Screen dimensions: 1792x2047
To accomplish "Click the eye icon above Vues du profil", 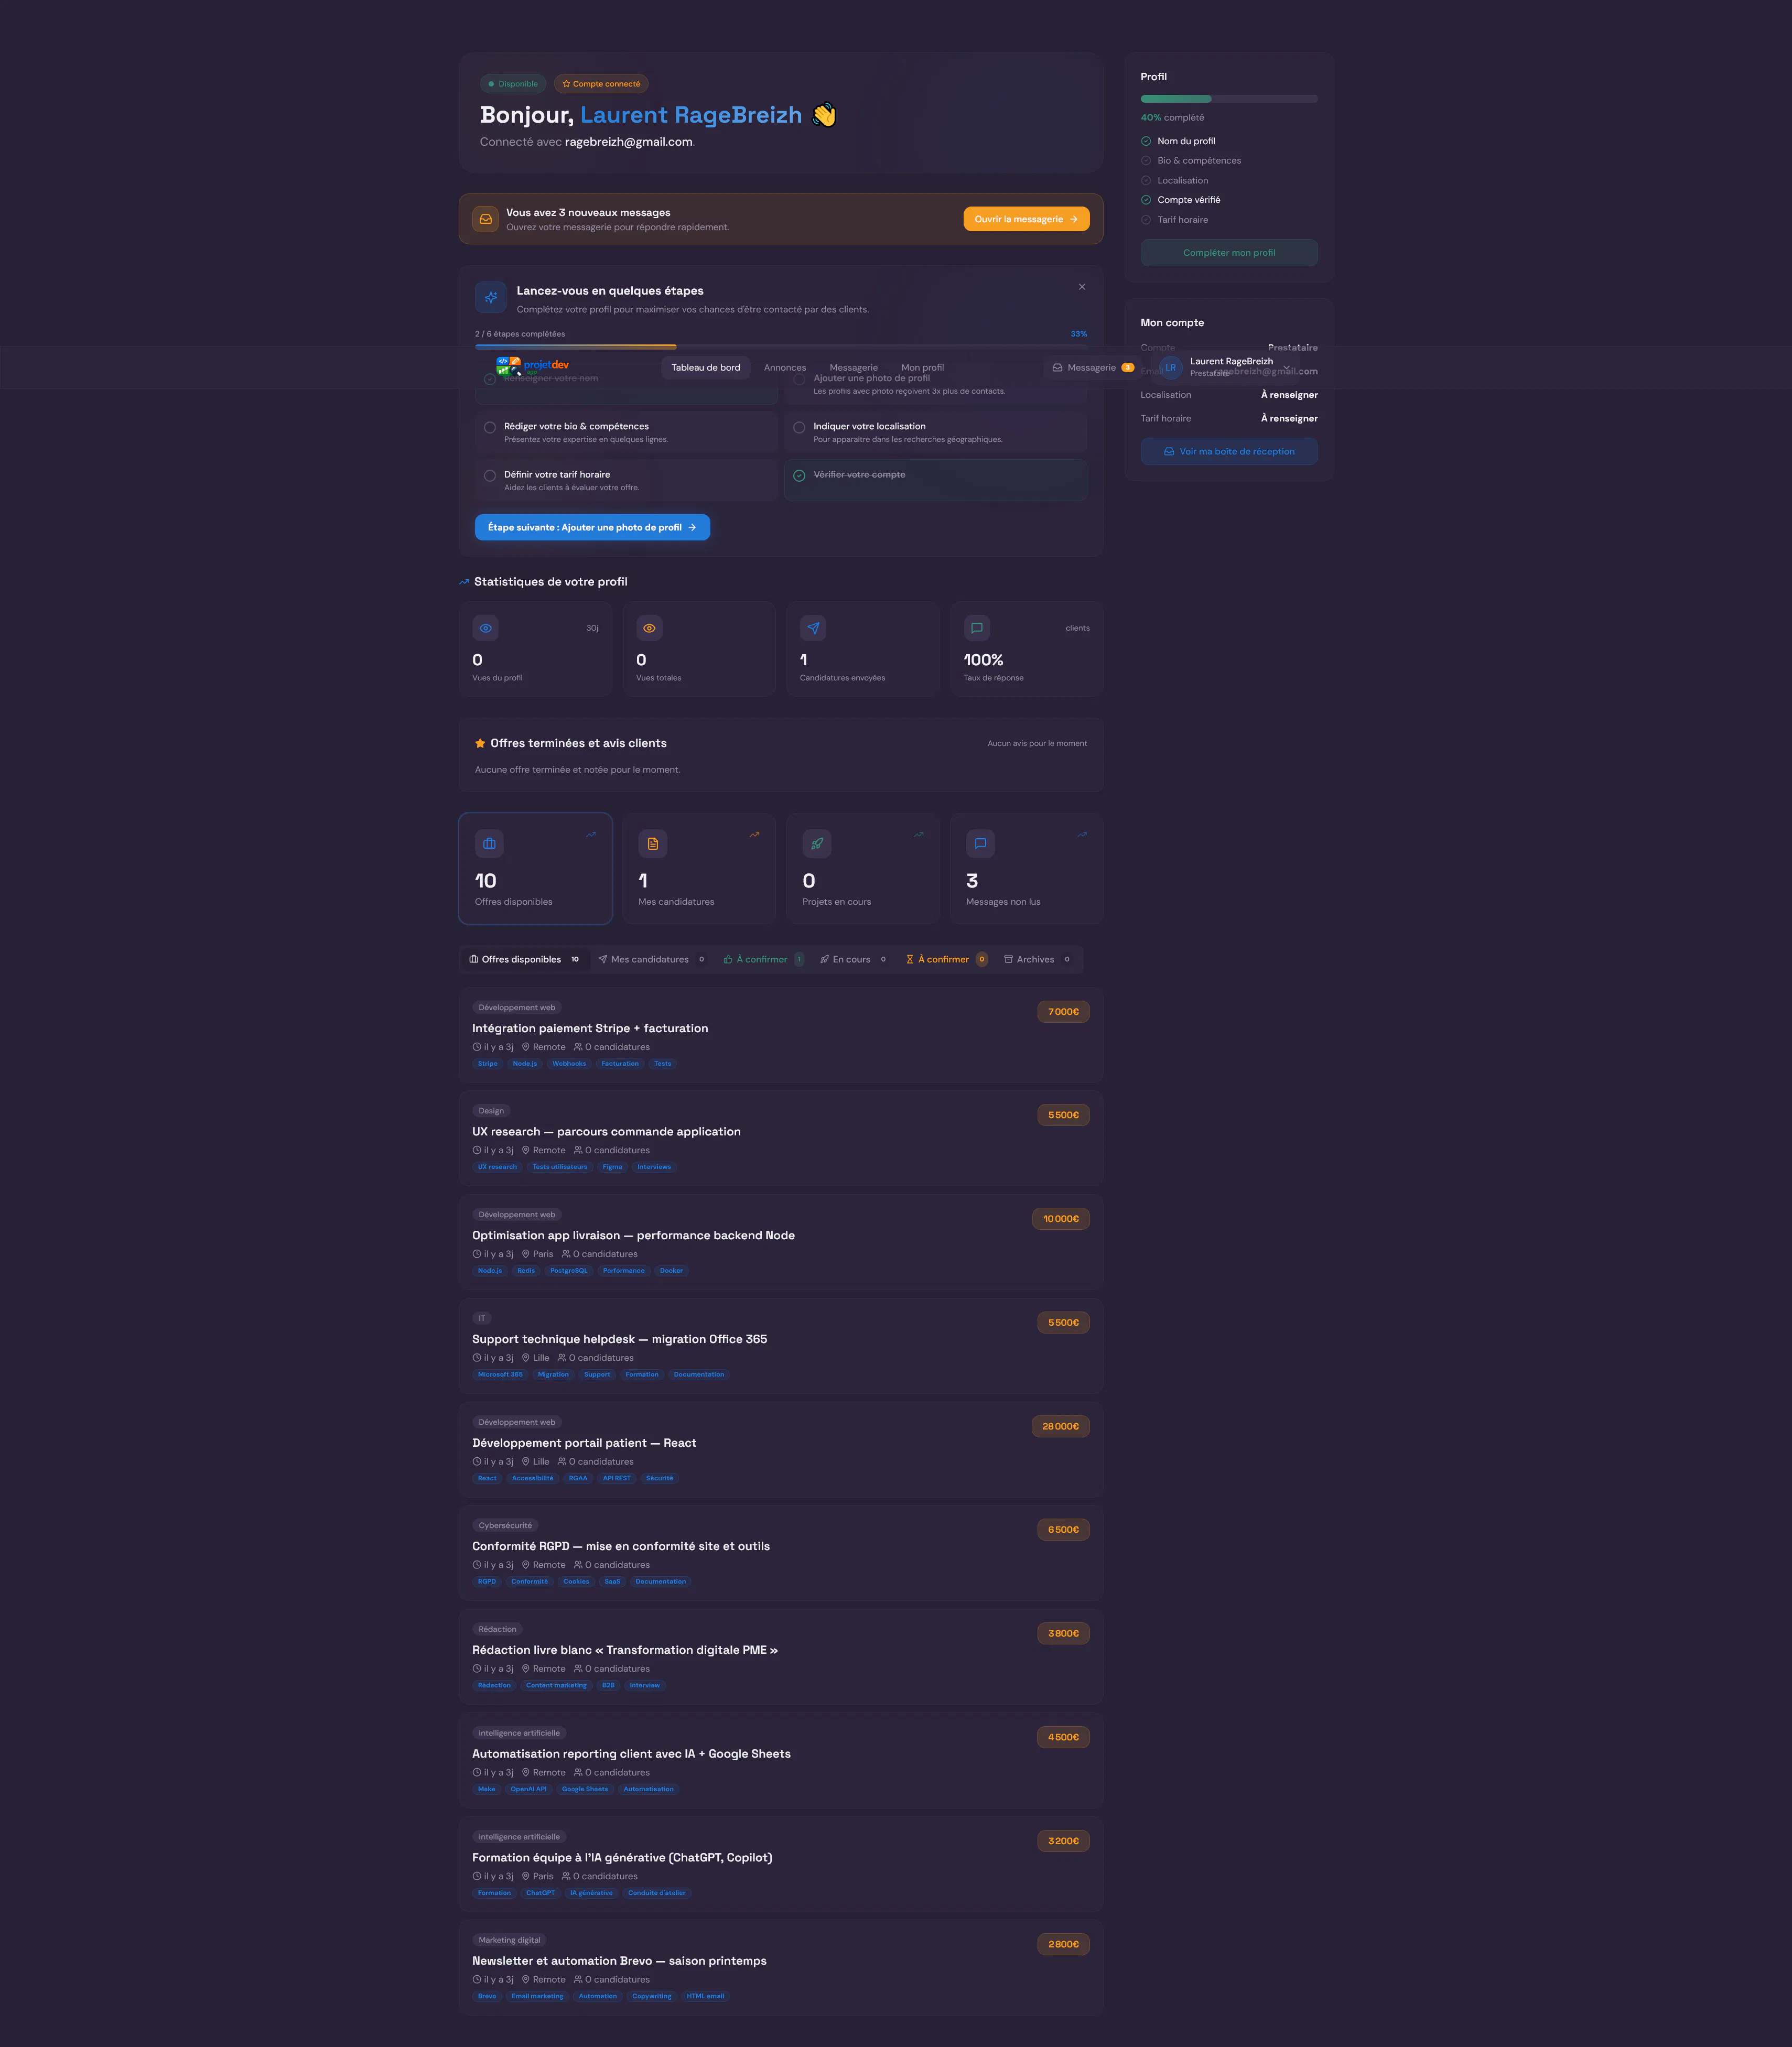I will [485, 628].
